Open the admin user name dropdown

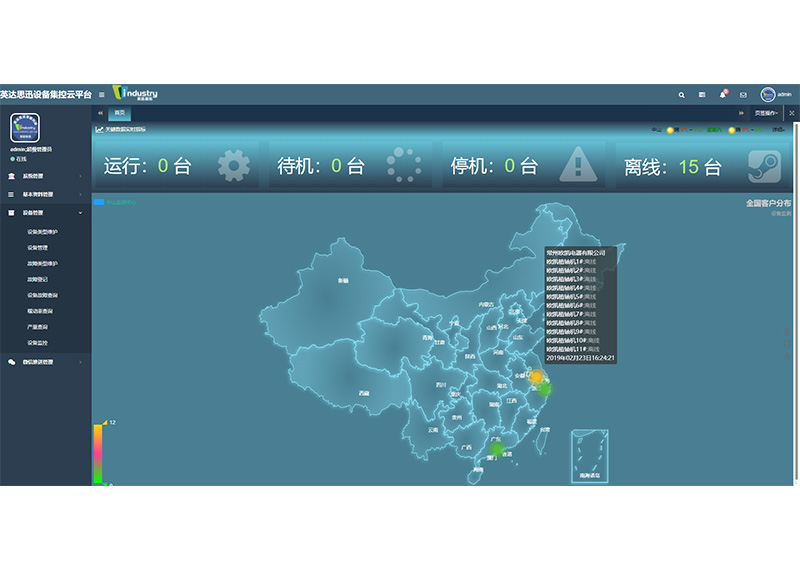pyautogui.click(x=785, y=94)
